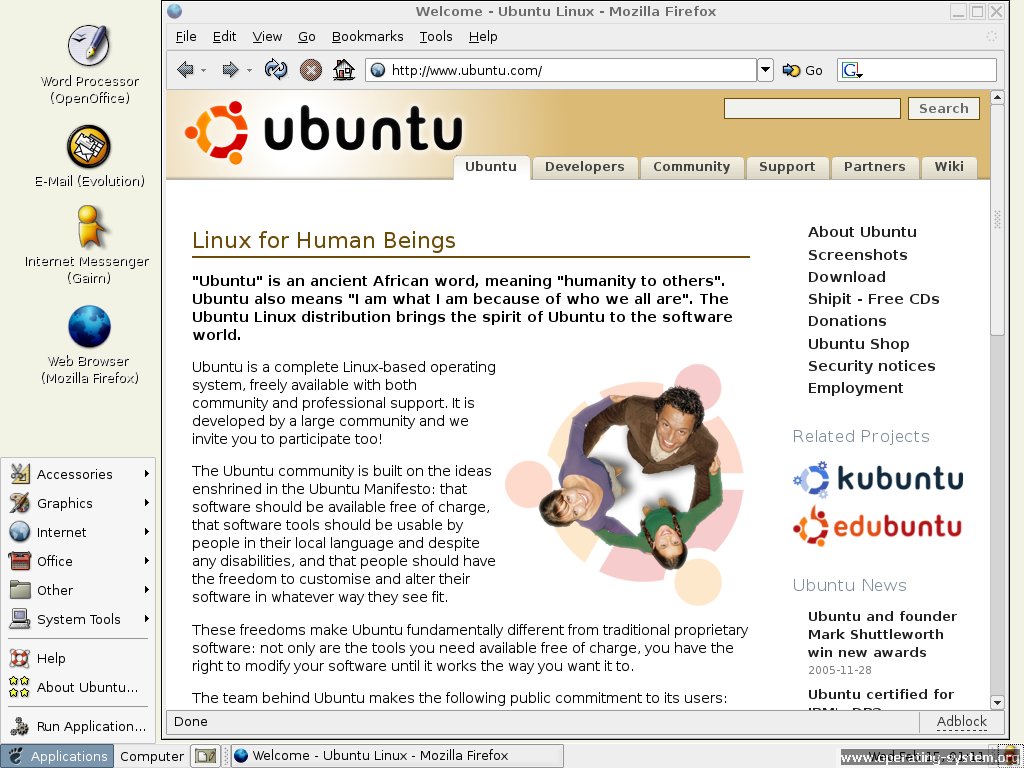
Task: Open the Go menu
Action: coord(307,37)
